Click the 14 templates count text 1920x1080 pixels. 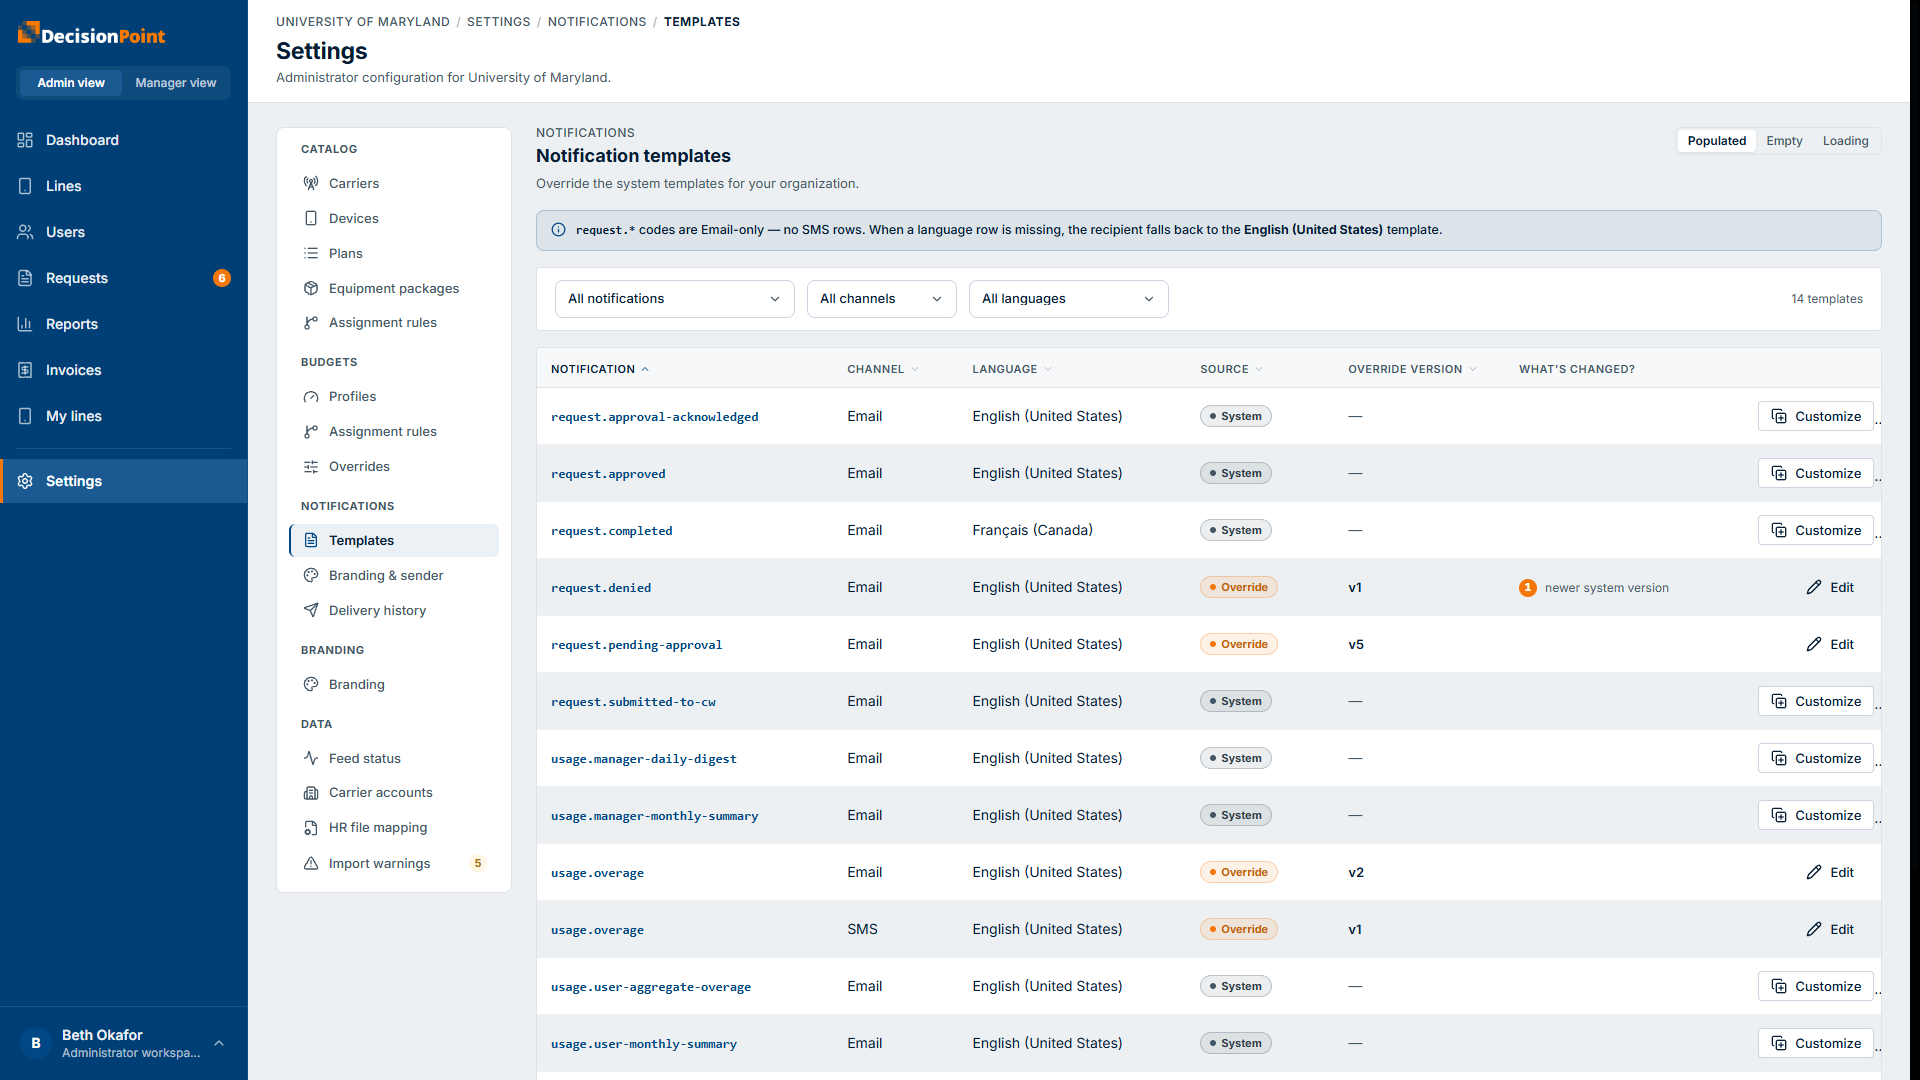click(1827, 299)
